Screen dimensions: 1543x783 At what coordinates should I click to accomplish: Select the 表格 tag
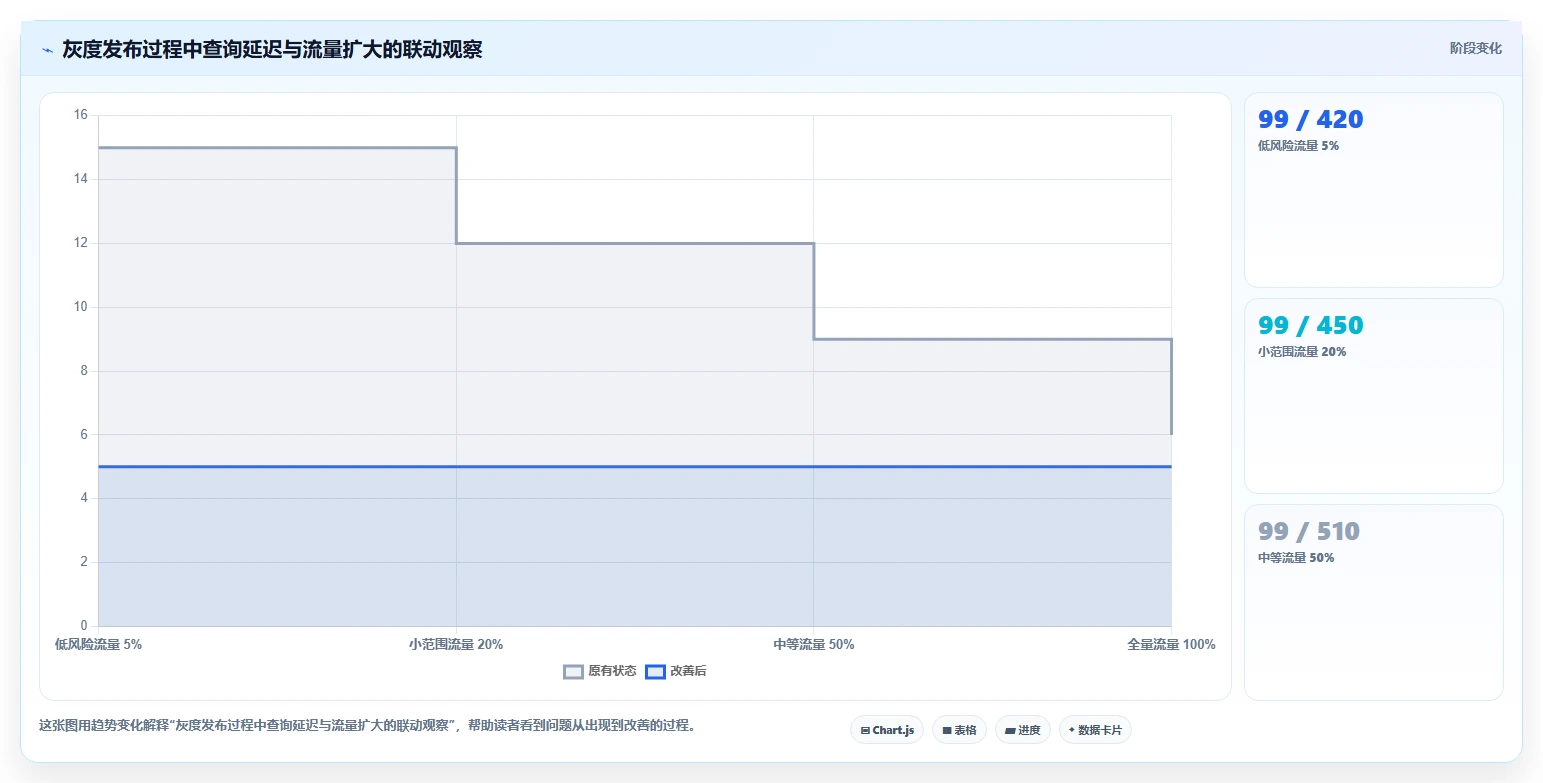point(959,730)
